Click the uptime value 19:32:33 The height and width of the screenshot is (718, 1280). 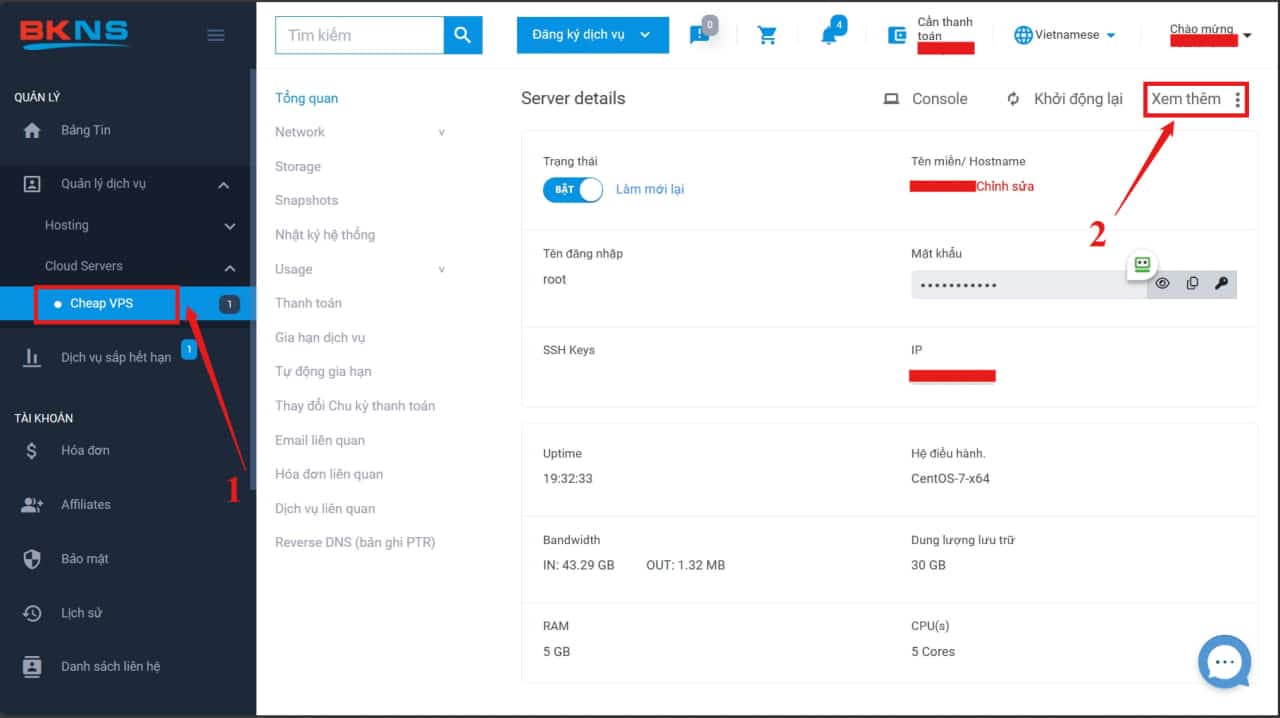pyautogui.click(x=568, y=478)
